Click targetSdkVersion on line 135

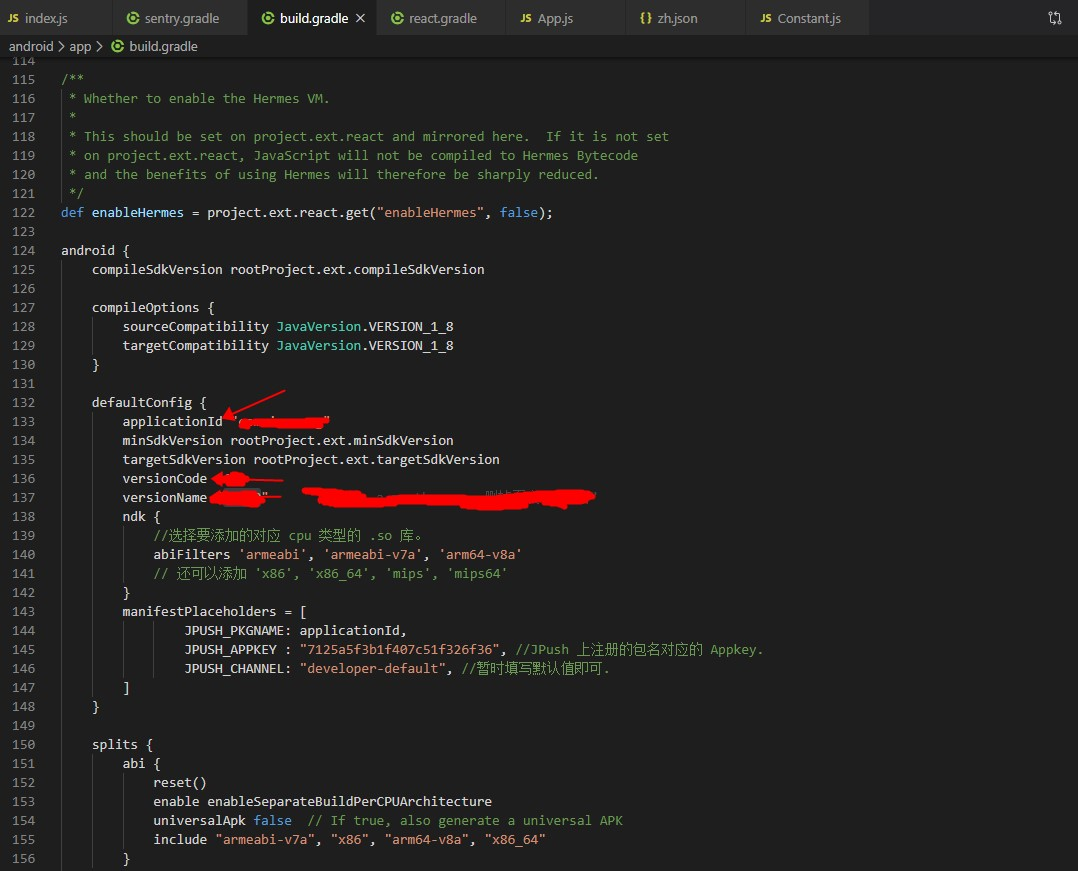coord(184,459)
